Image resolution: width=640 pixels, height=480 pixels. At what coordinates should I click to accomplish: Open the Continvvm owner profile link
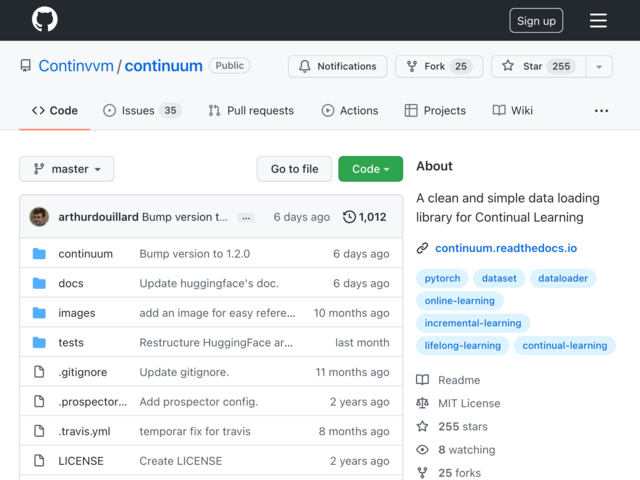(76, 66)
